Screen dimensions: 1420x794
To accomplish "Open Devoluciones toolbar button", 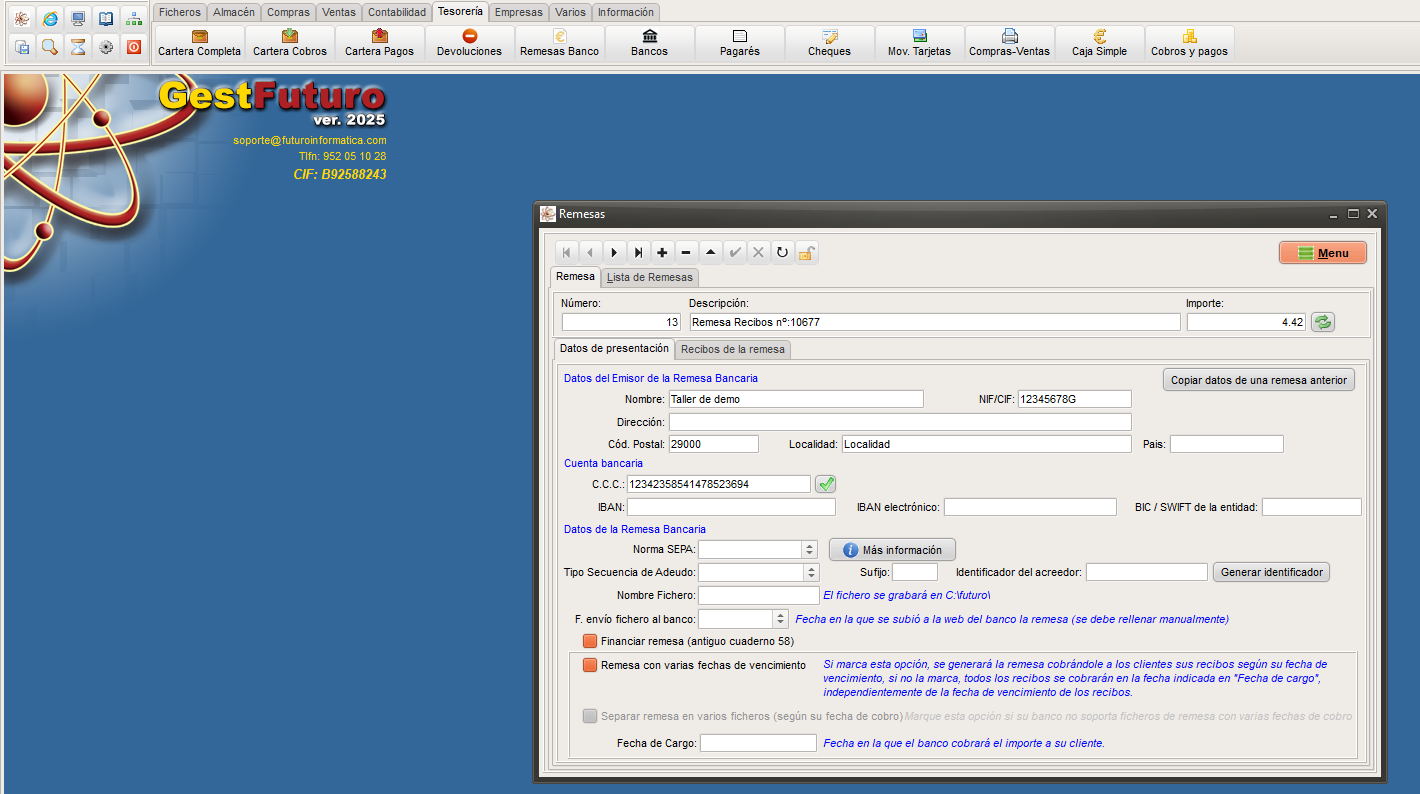I will coord(470,43).
